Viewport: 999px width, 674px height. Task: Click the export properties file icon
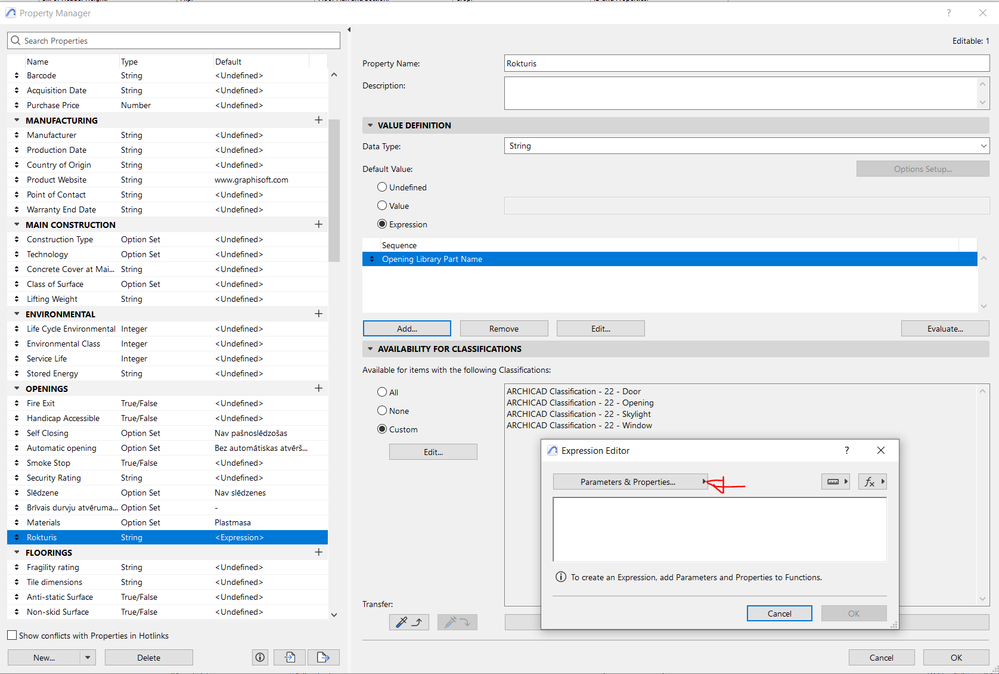pyautogui.click(x=323, y=657)
